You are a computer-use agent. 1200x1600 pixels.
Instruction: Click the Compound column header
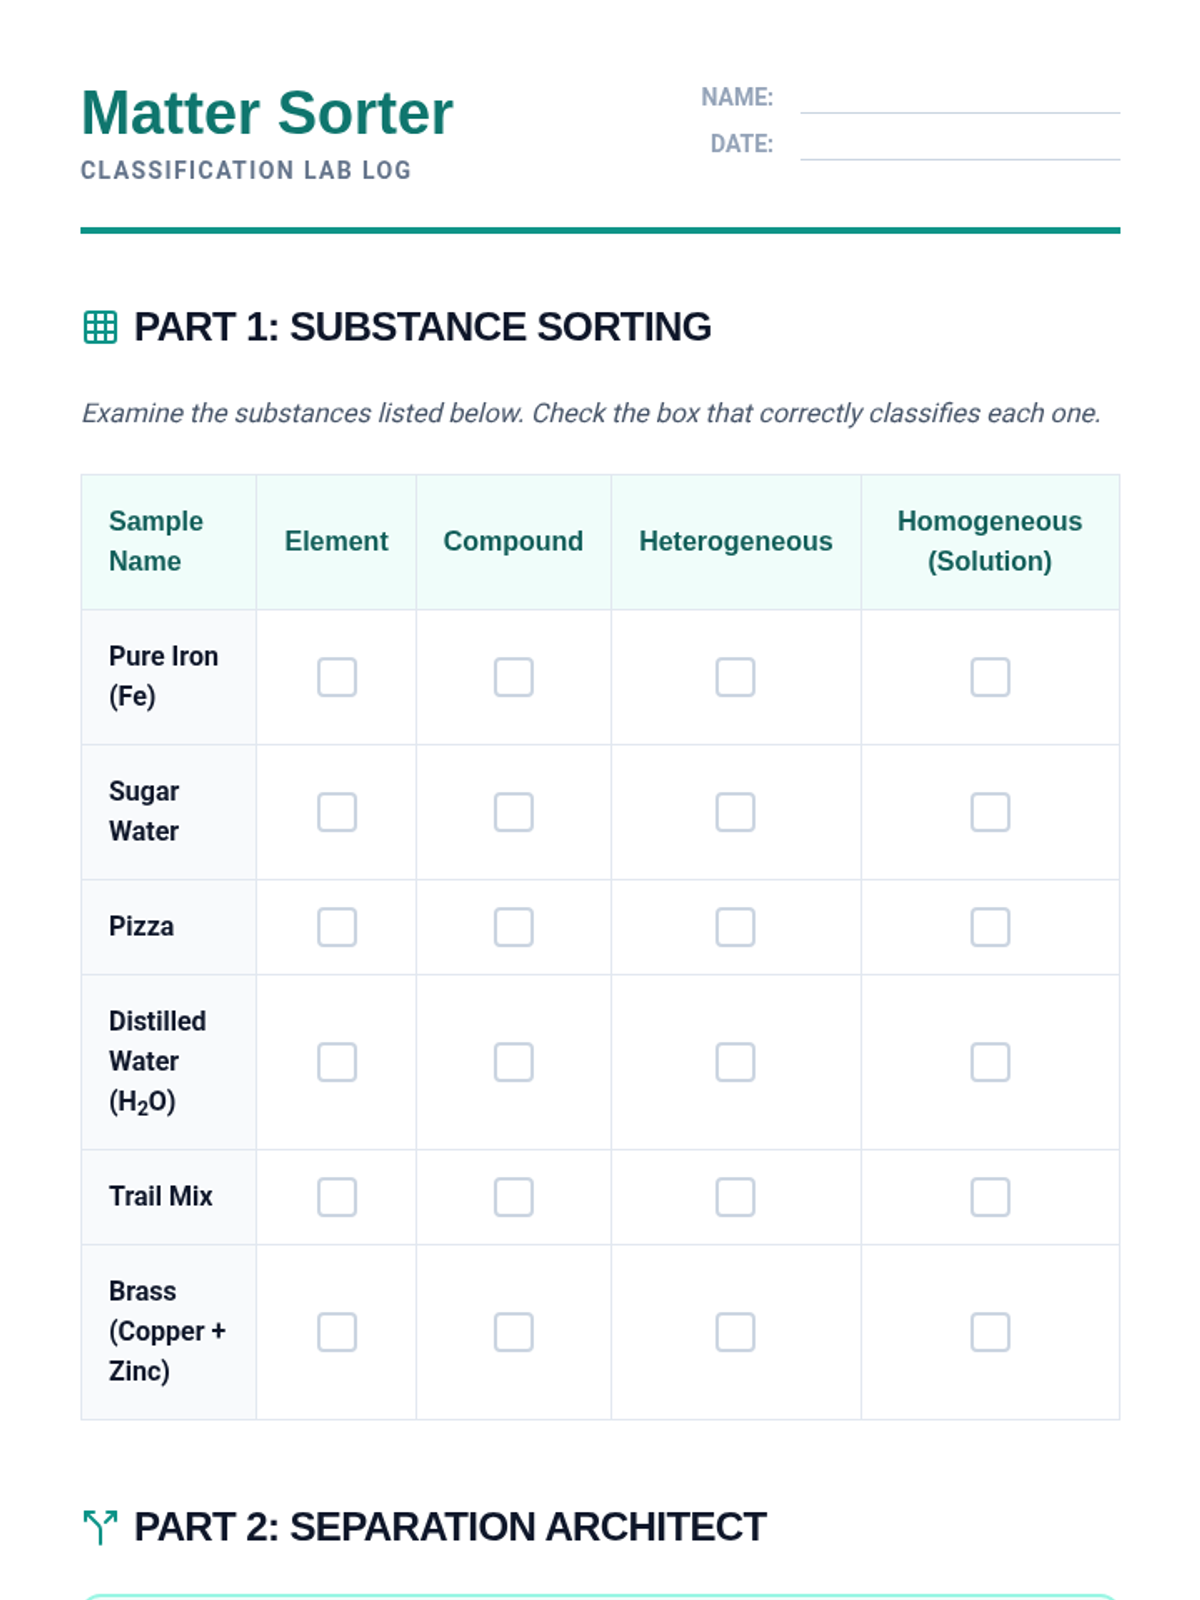click(513, 541)
